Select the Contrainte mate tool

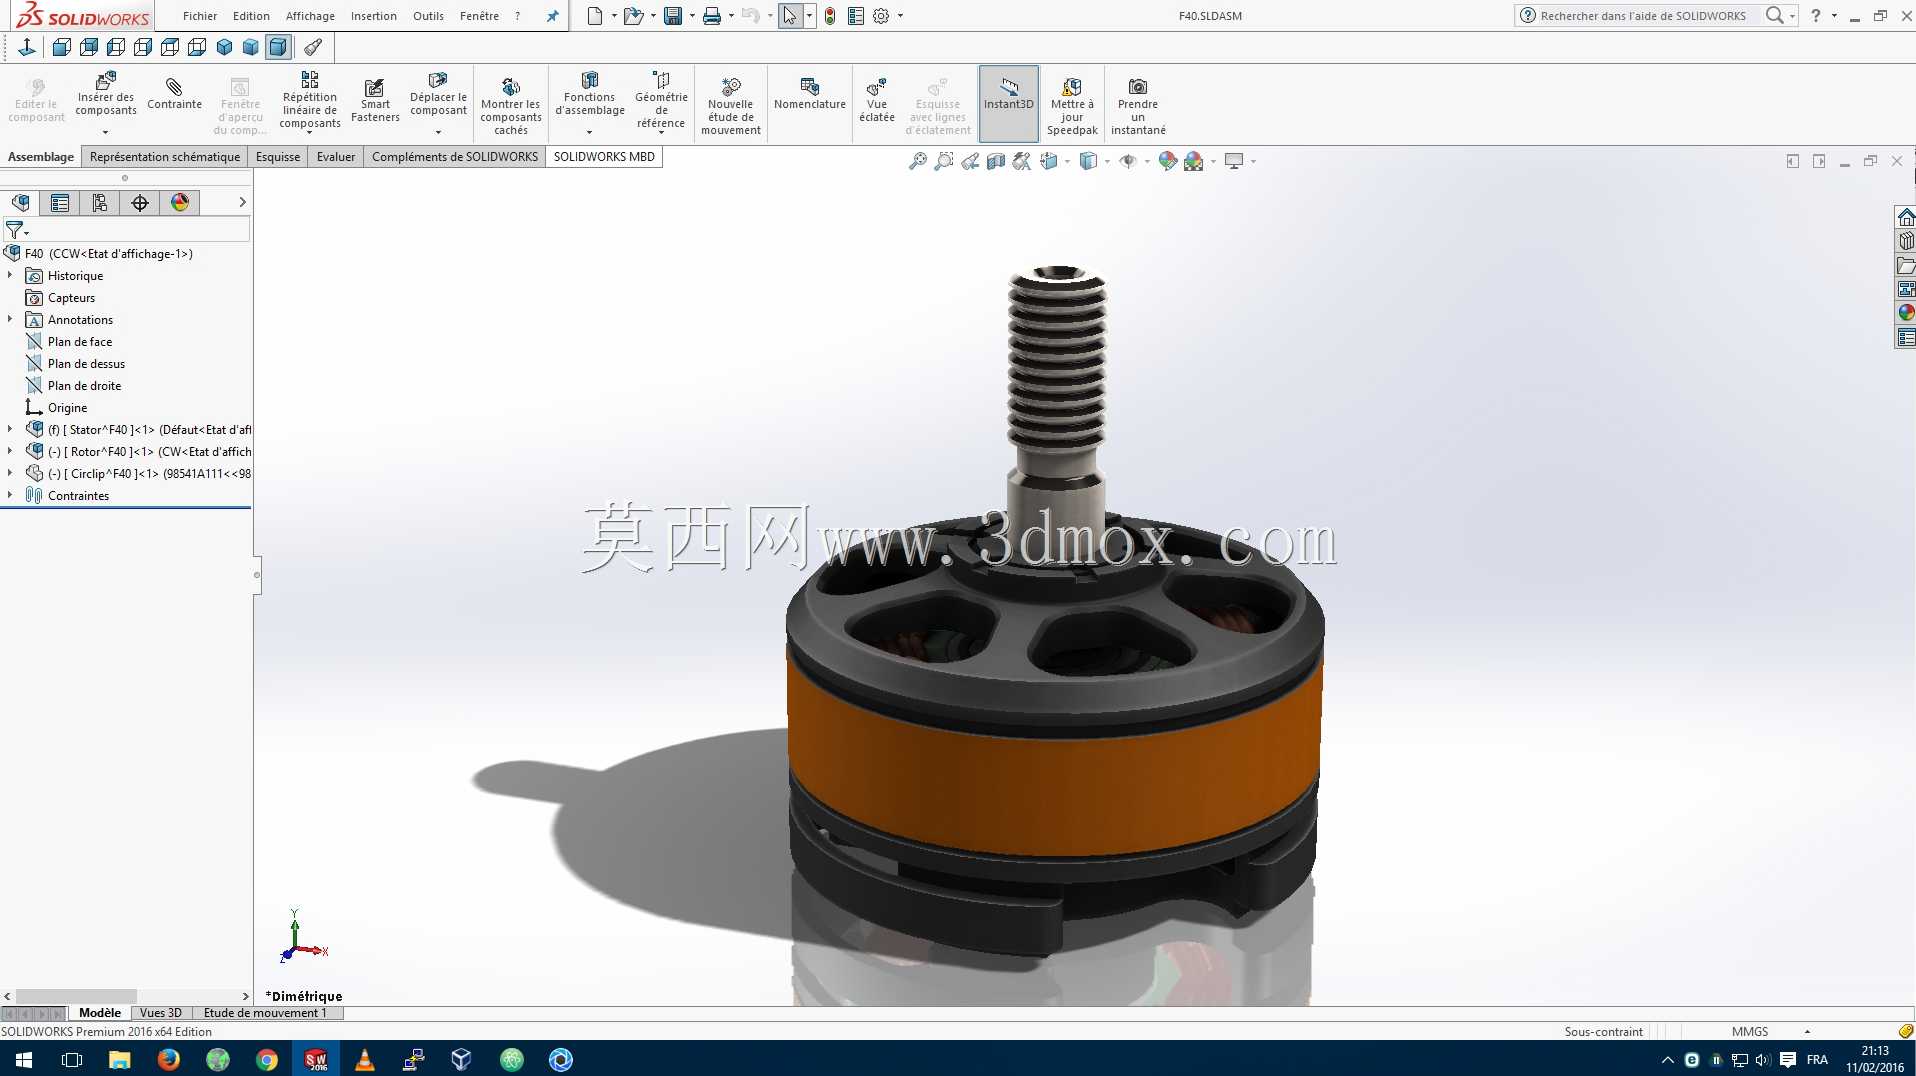174,93
